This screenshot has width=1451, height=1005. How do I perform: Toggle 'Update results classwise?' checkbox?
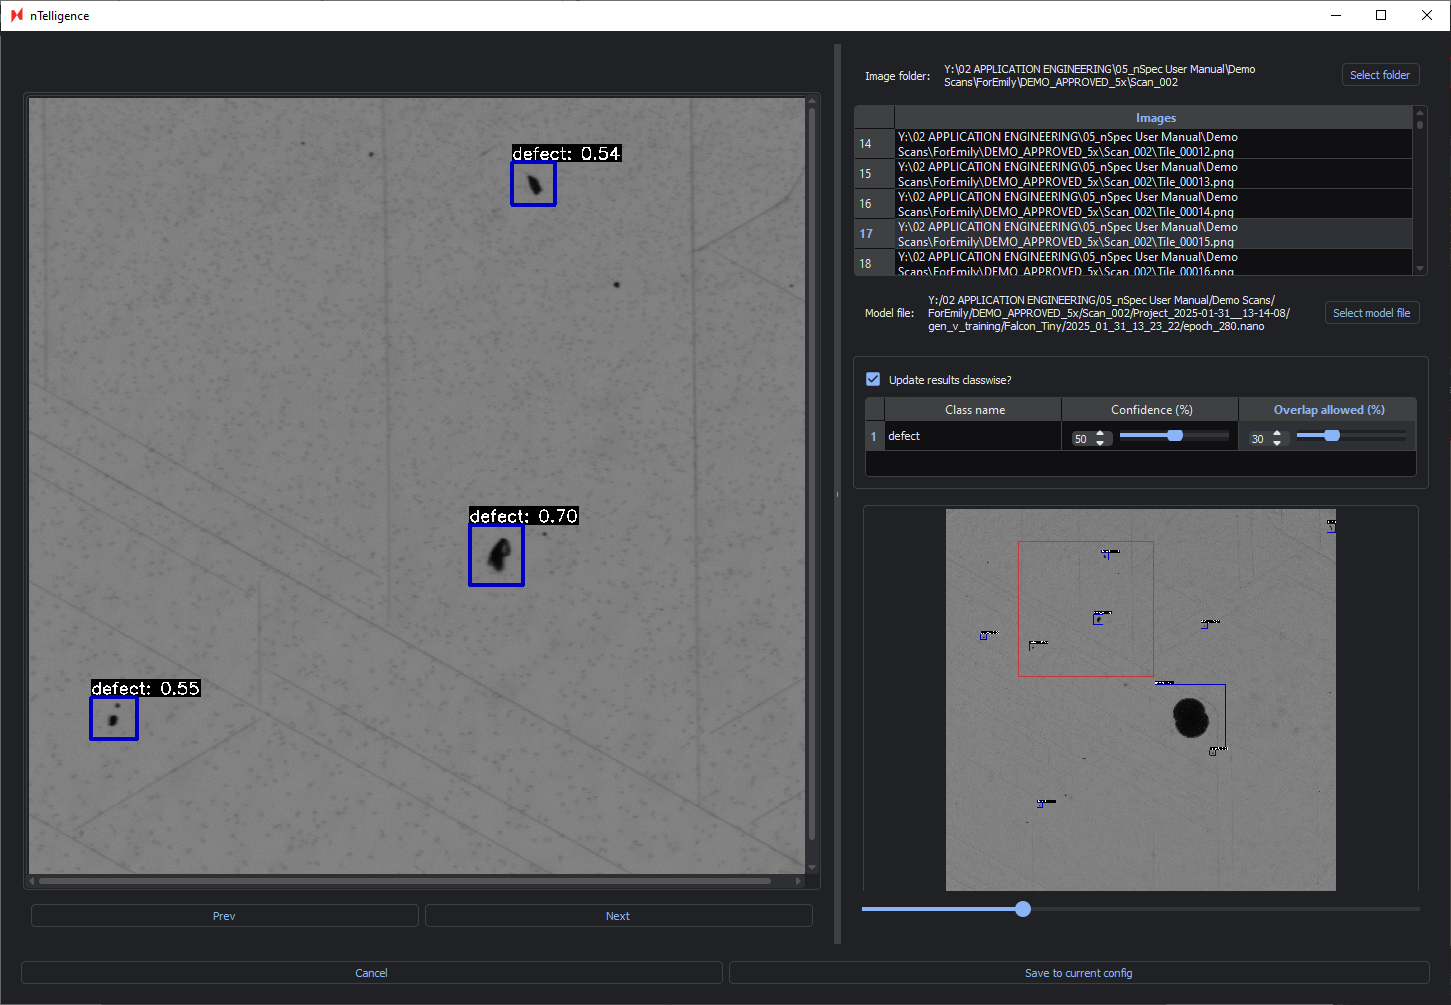[873, 379]
